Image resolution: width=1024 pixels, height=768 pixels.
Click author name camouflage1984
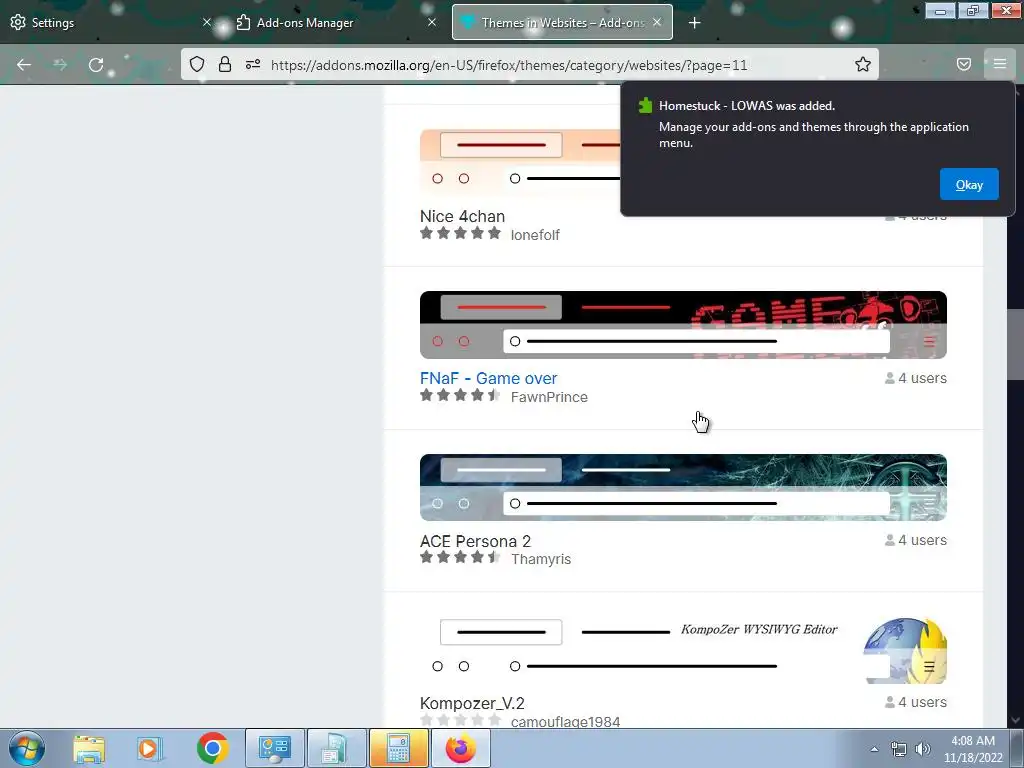coord(566,721)
